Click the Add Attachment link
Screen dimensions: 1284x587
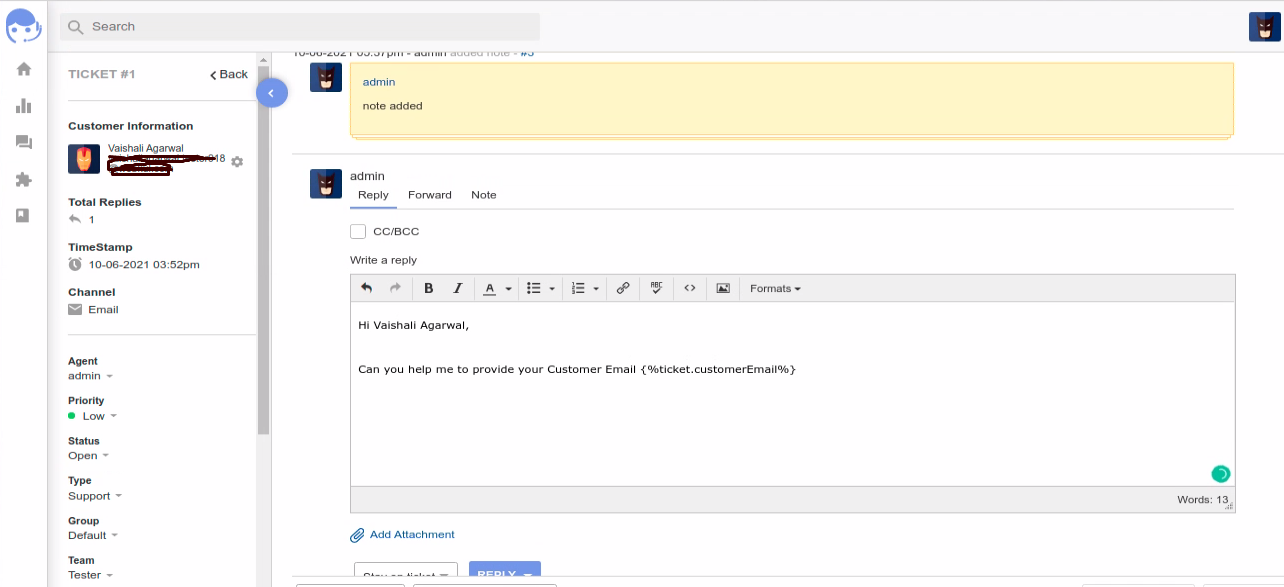point(411,534)
